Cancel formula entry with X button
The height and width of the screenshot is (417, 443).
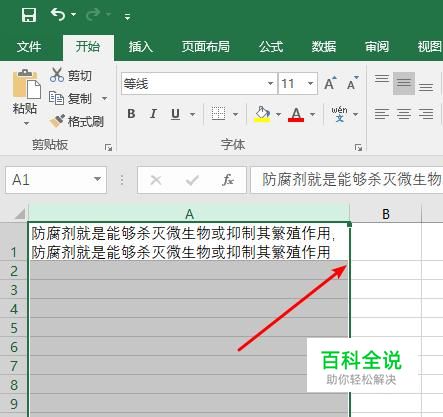tap(156, 180)
